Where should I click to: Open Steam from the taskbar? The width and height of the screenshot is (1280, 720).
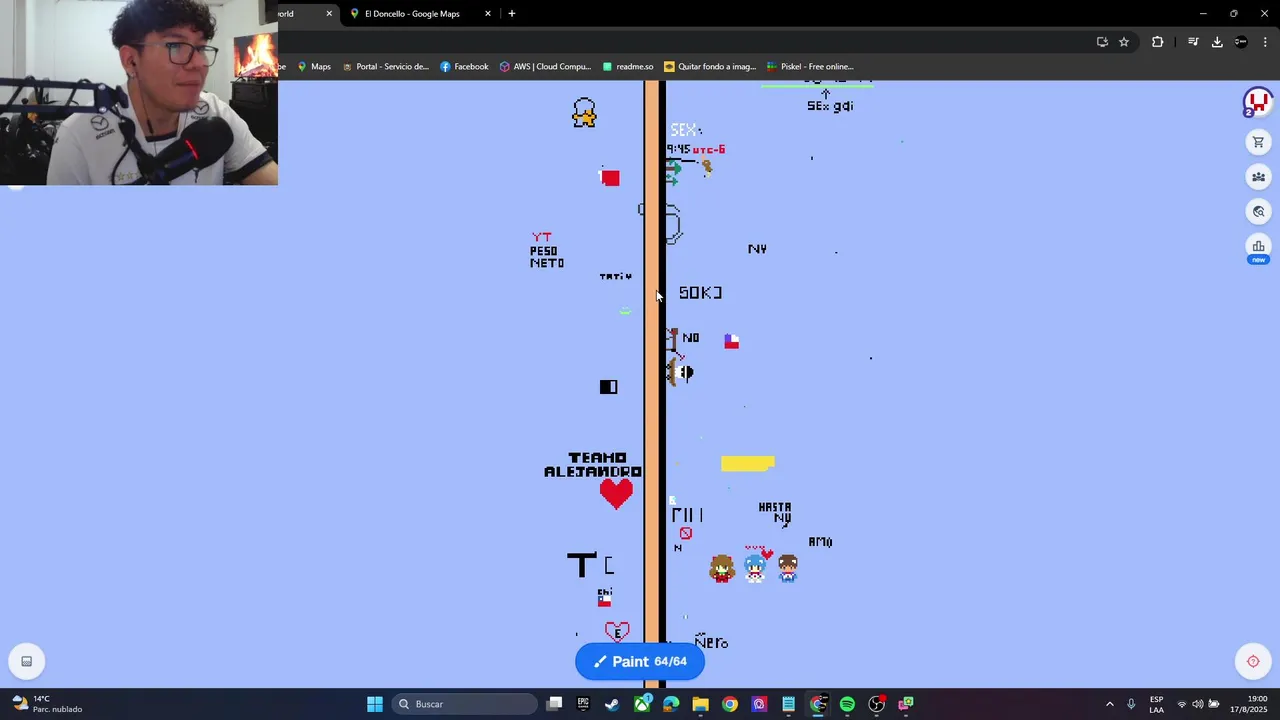[612, 704]
